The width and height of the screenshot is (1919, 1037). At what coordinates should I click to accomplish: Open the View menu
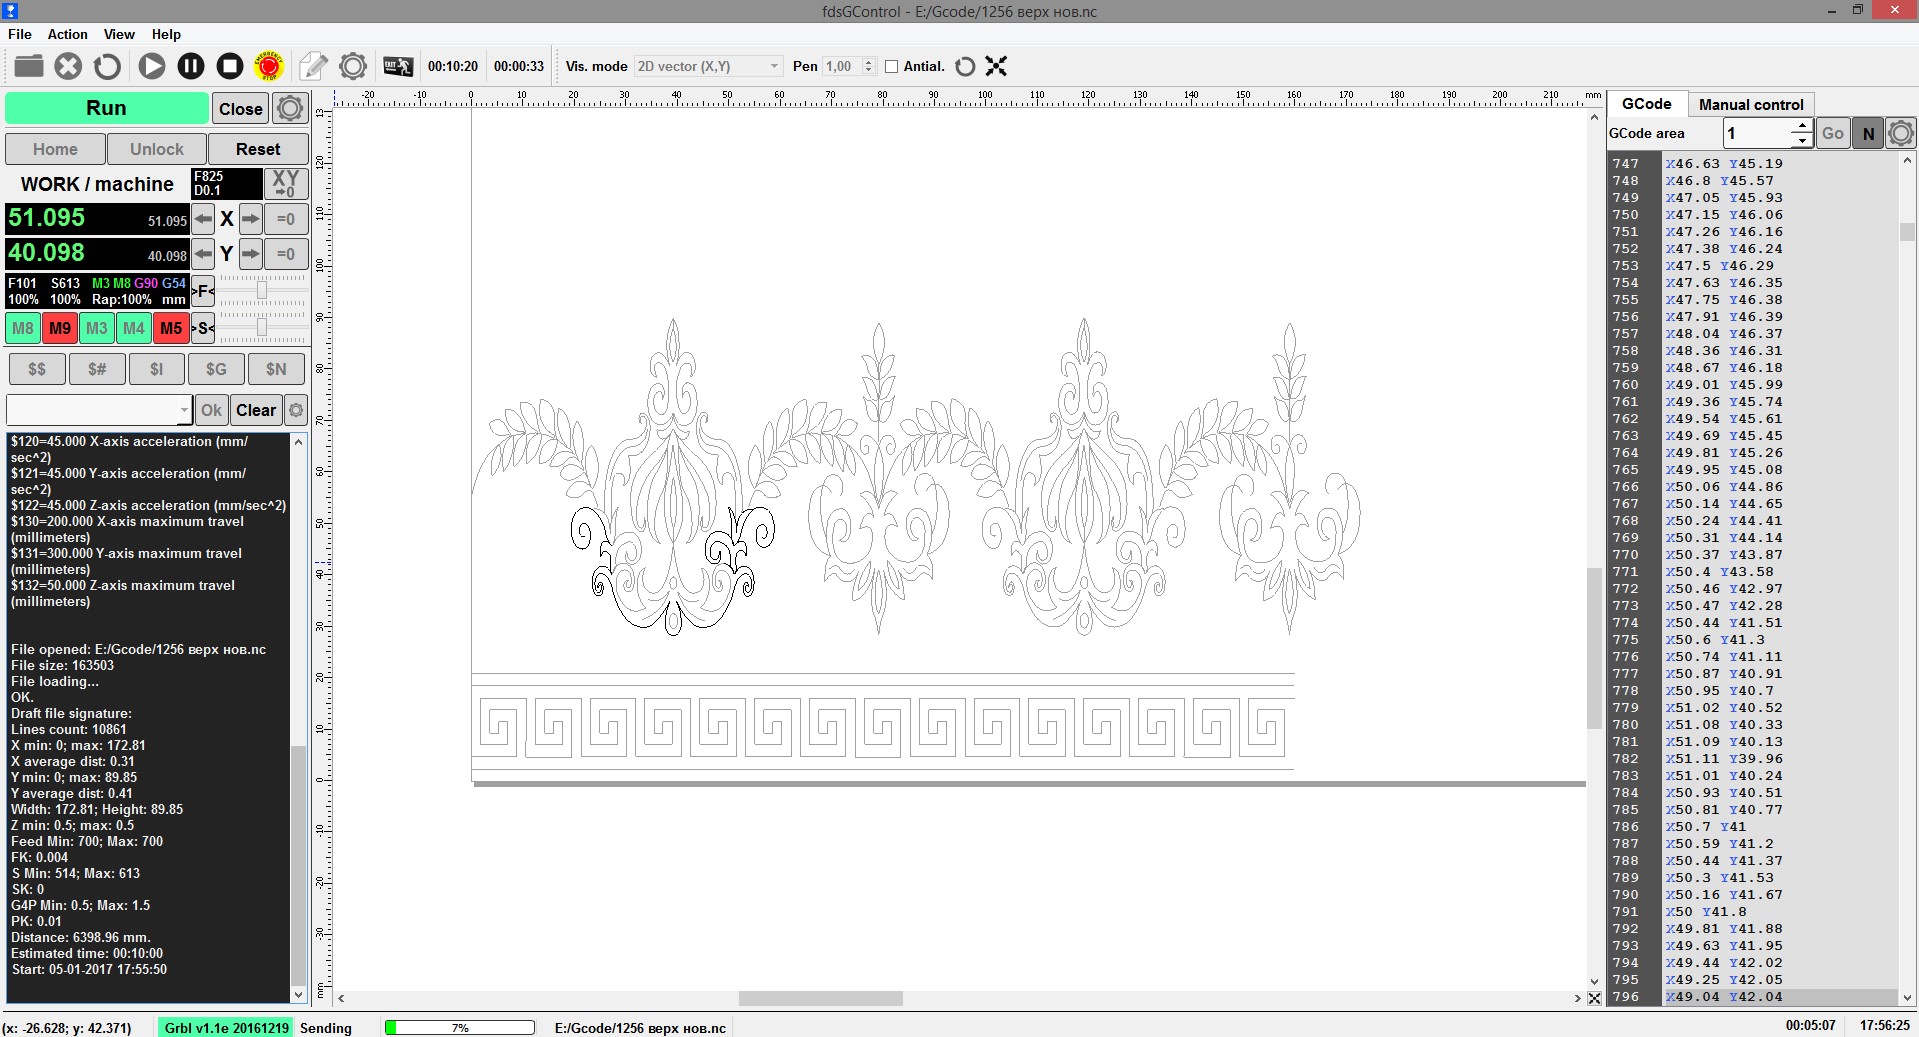pos(119,34)
